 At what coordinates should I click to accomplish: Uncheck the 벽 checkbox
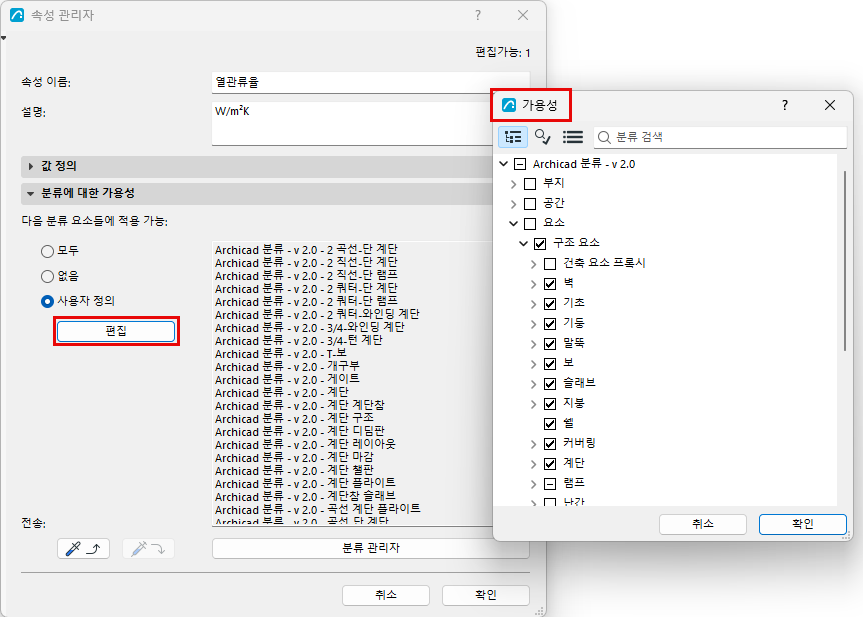[x=550, y=284]
